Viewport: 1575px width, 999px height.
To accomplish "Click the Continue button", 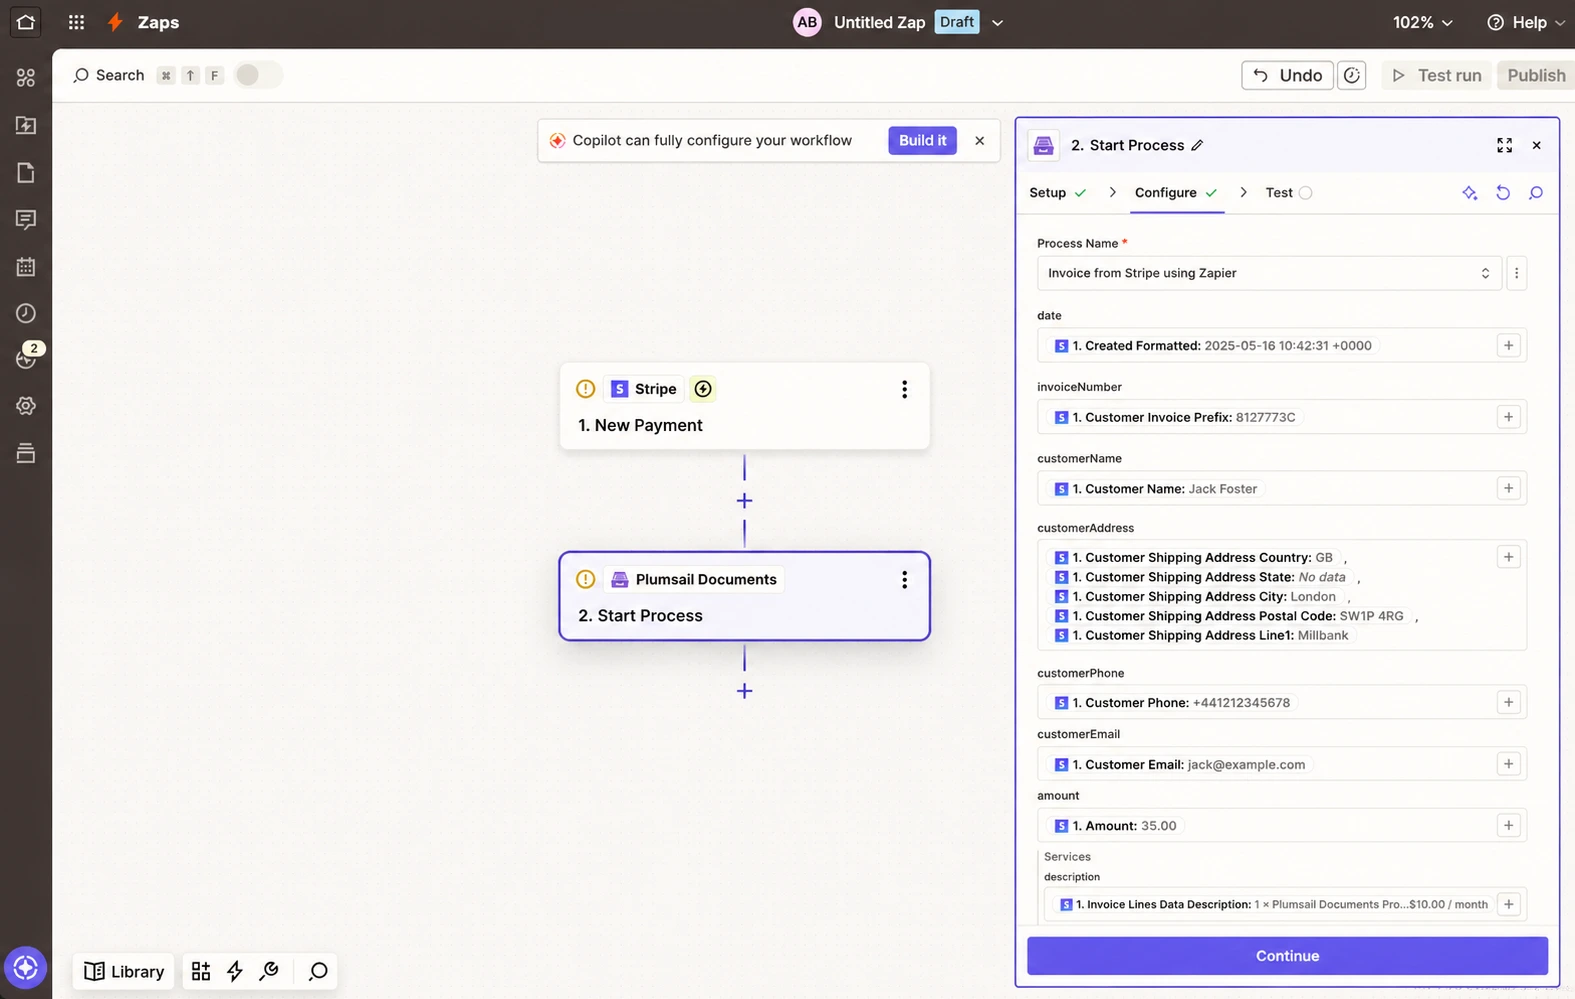I will coord(1287,956).
